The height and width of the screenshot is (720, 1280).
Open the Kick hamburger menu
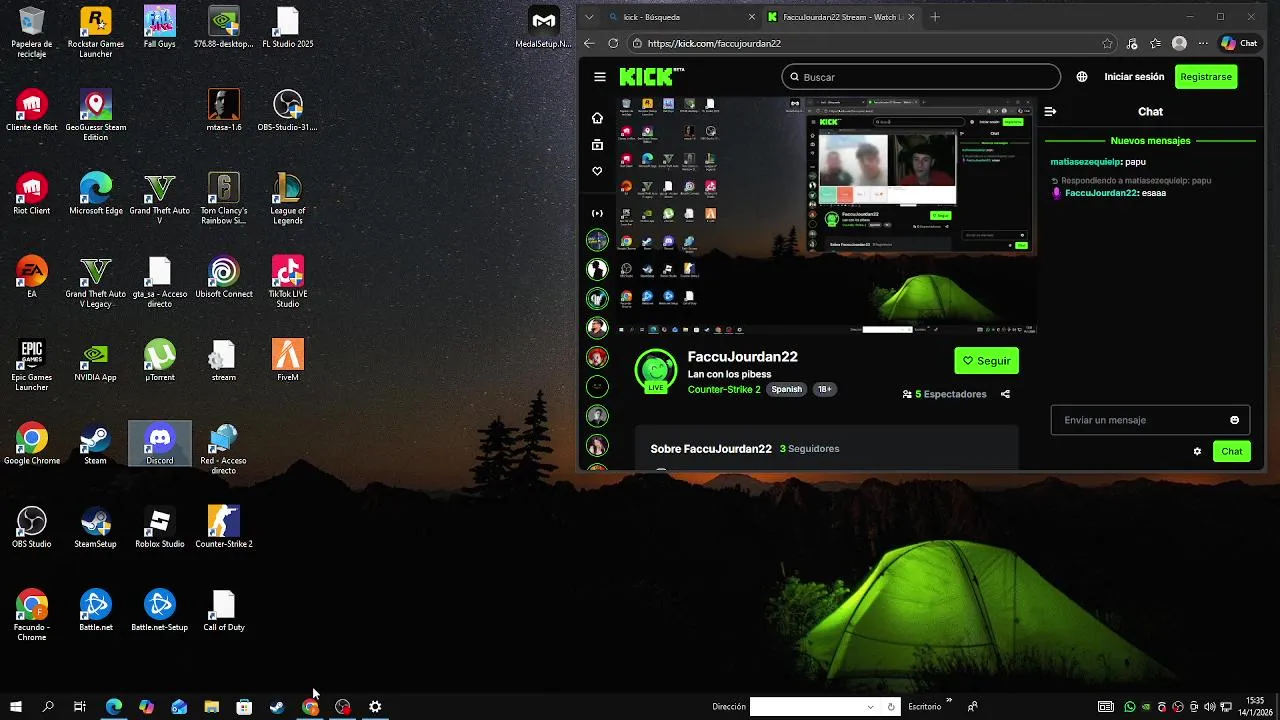point(599,77)
